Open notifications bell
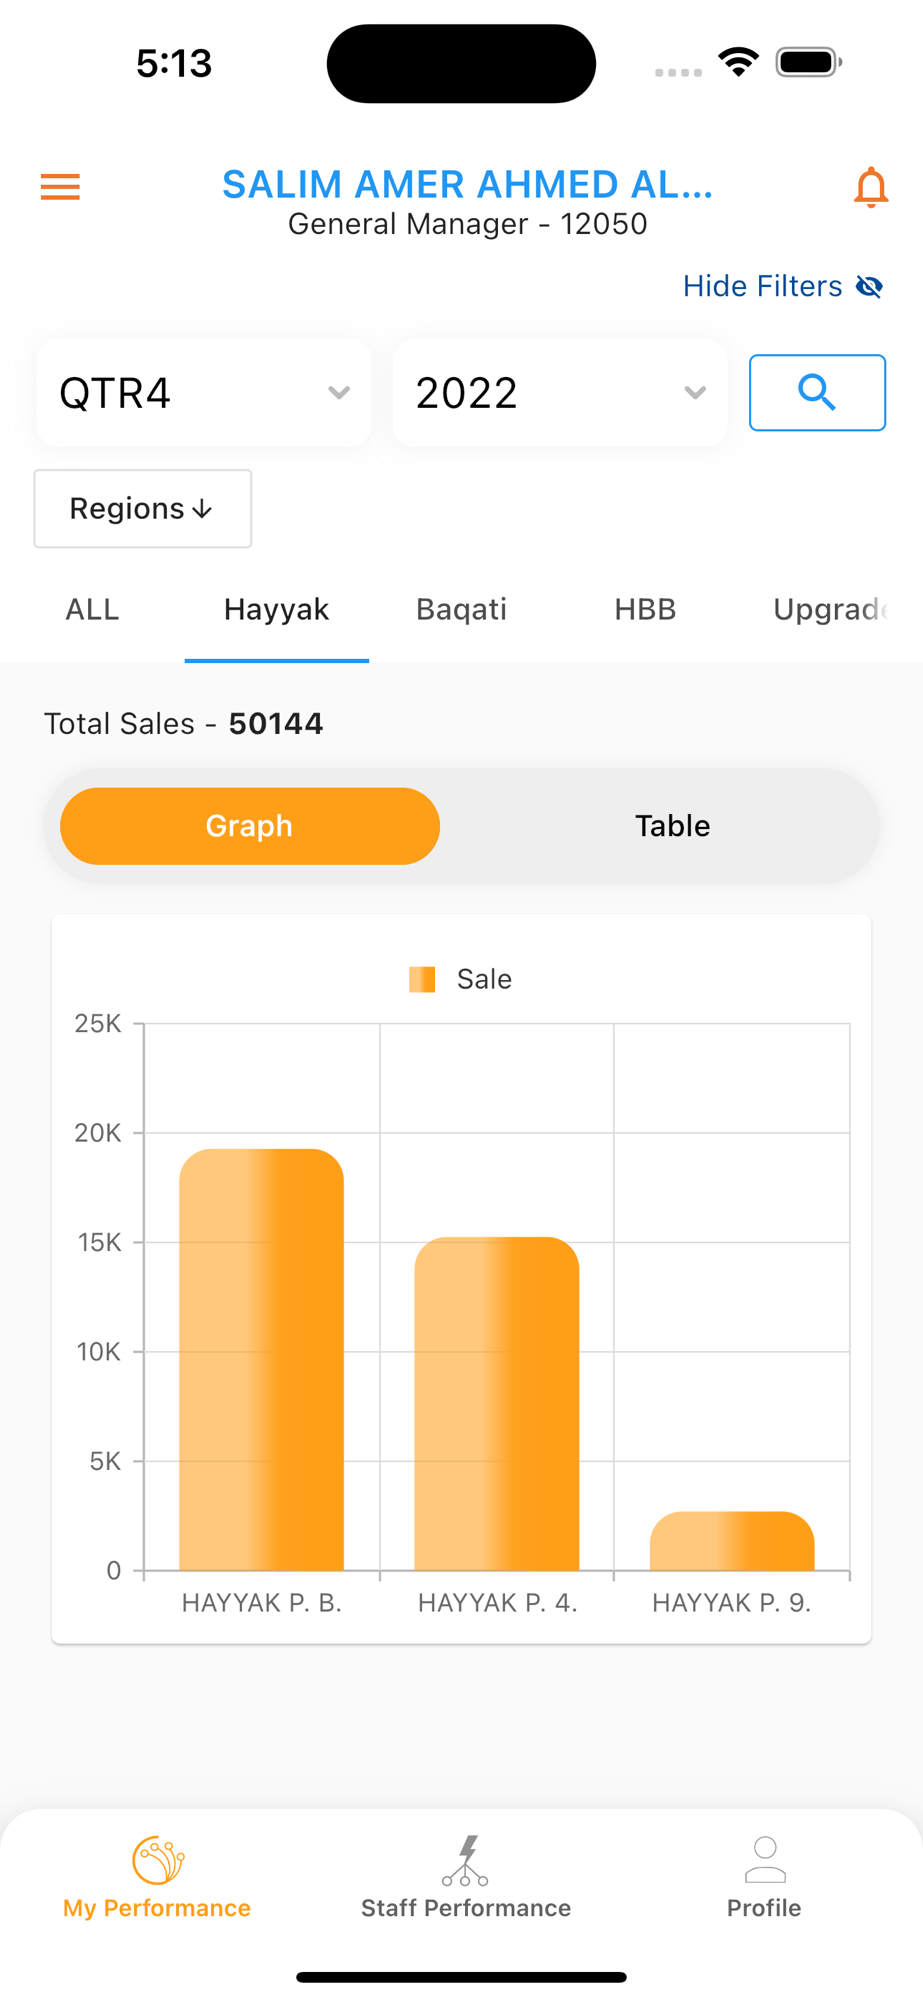The image size is (923, 2000). [870, 187]
